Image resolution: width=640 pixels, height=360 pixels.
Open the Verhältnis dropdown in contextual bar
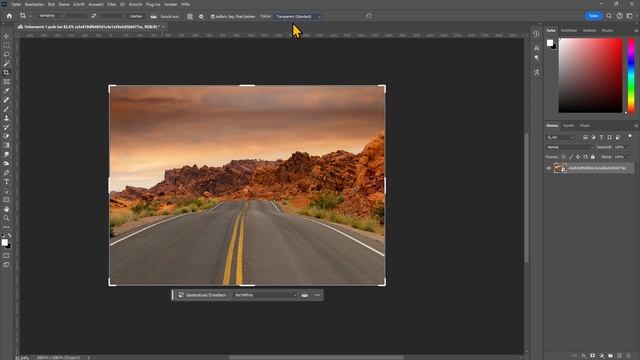(265, 295)
